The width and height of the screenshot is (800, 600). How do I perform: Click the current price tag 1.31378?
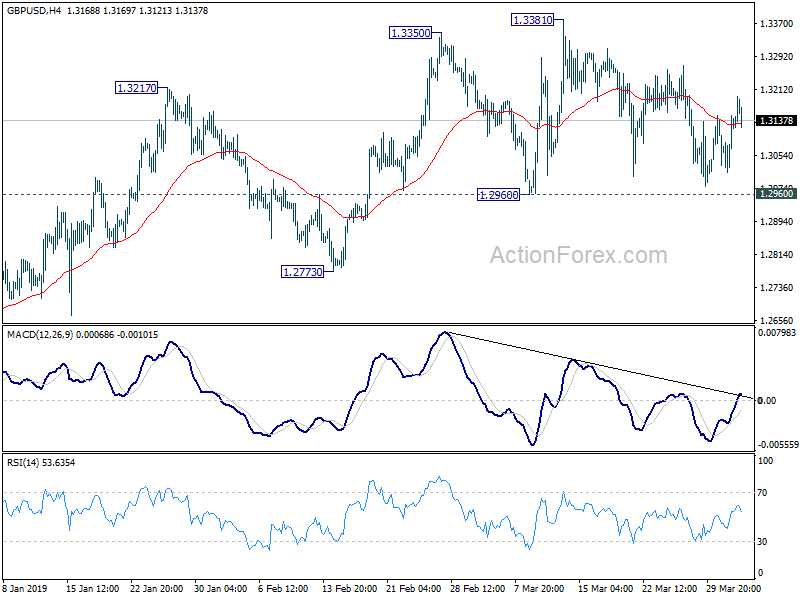tap(777, 120)
